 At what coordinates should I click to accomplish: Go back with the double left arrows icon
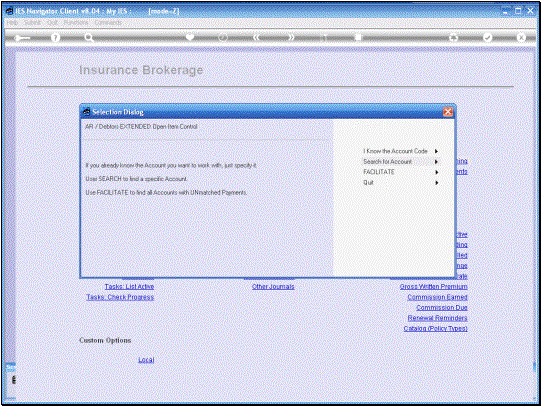coord(256,37)
